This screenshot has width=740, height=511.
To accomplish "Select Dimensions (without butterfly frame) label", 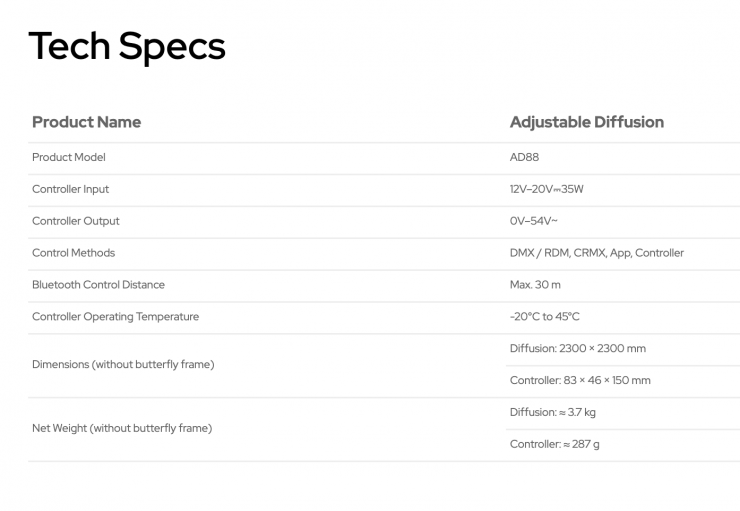I will [x=123, y=364].
